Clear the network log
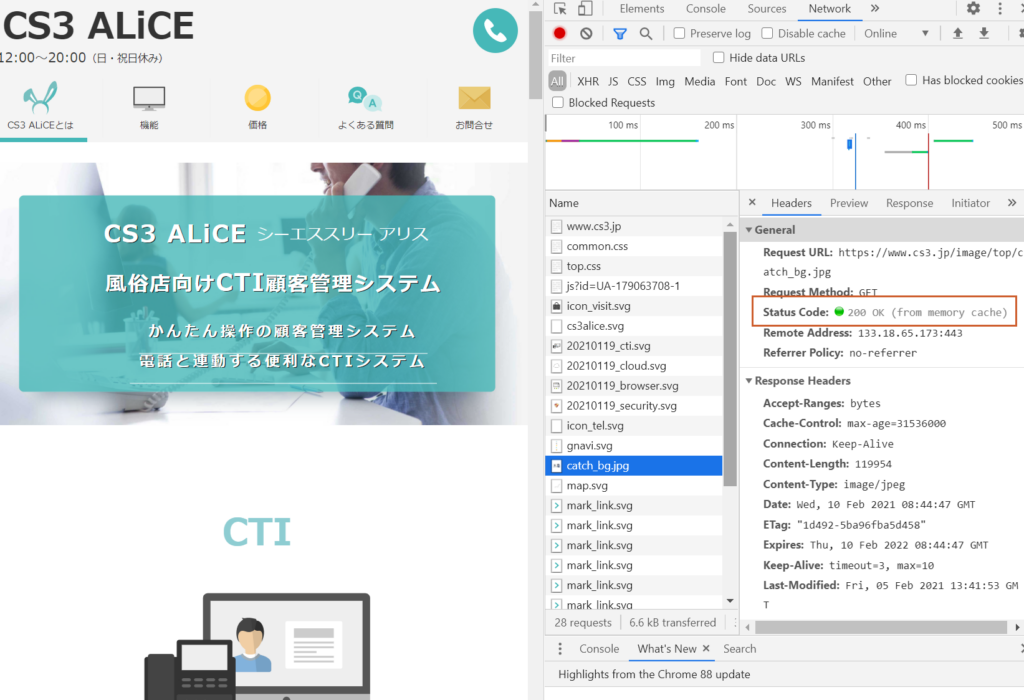 [x=586, y=33]
